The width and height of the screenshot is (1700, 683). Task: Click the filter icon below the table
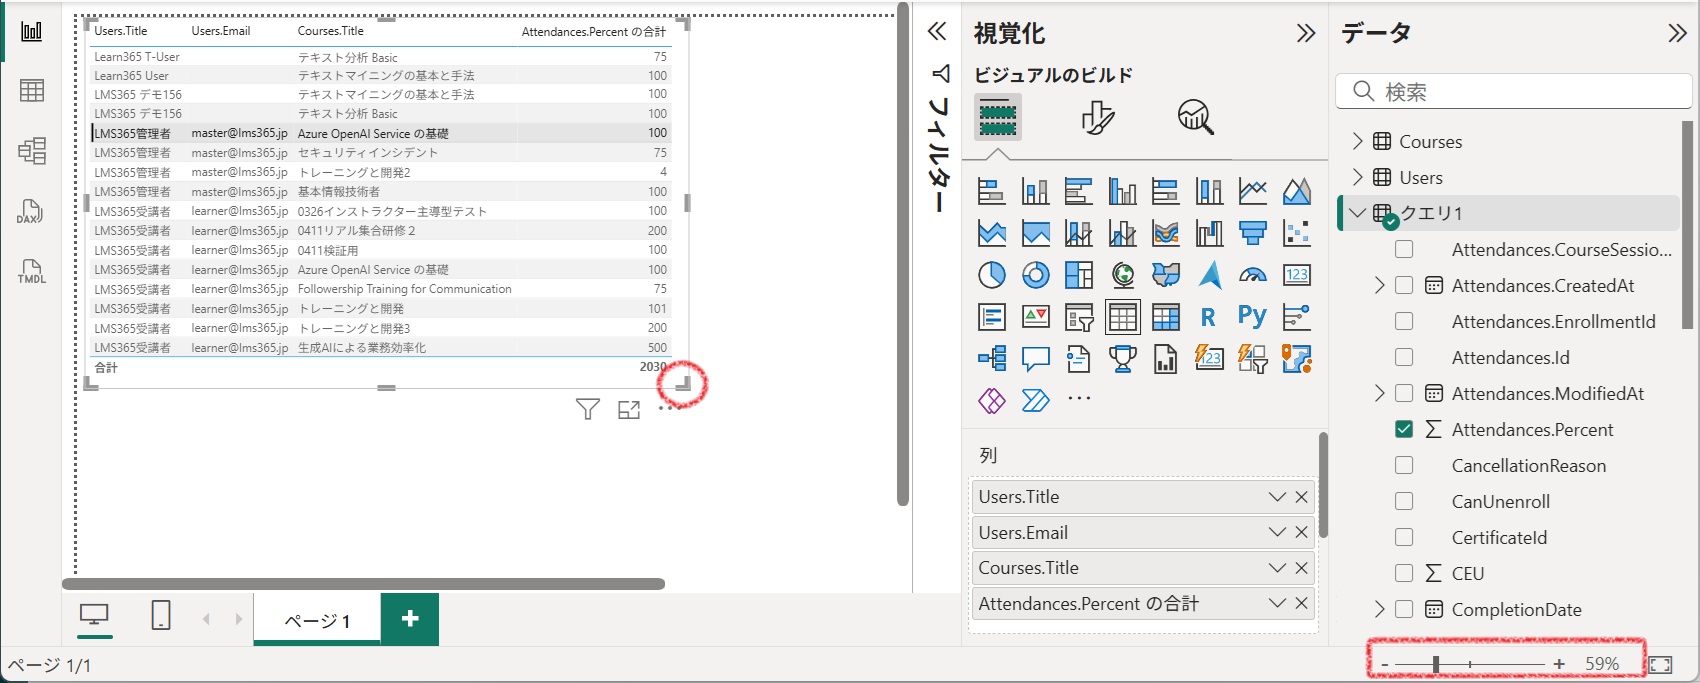(x=588, y=409)
